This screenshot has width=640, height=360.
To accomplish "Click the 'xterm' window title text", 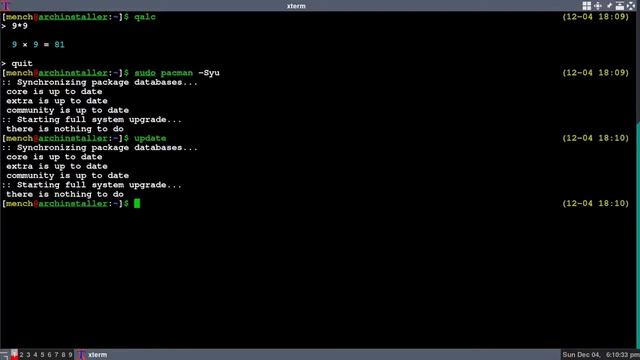I will point(296,6).
